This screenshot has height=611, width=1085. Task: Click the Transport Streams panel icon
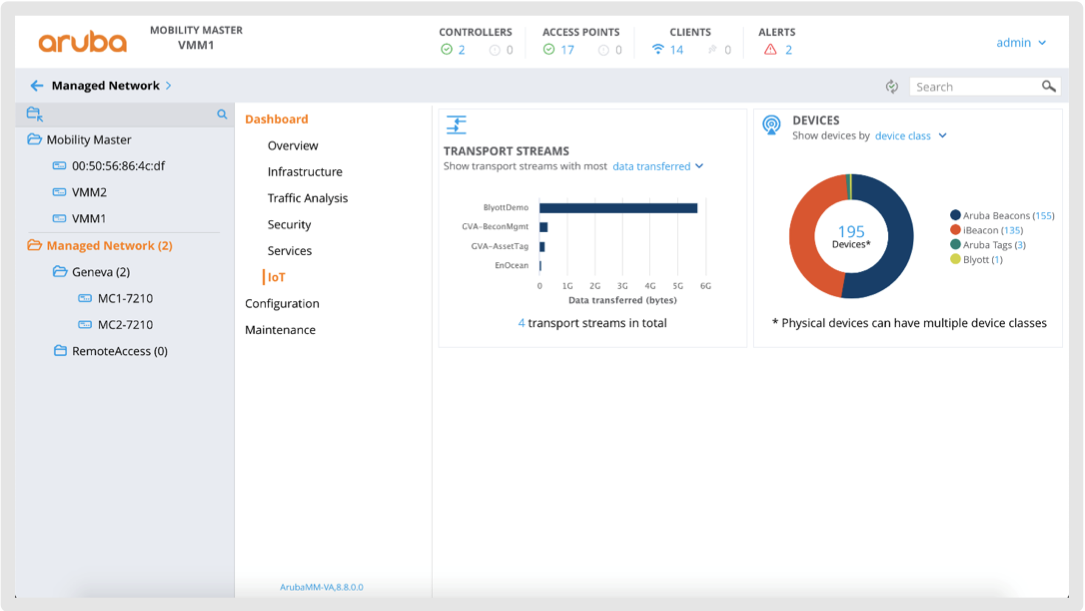coord(456,125)
